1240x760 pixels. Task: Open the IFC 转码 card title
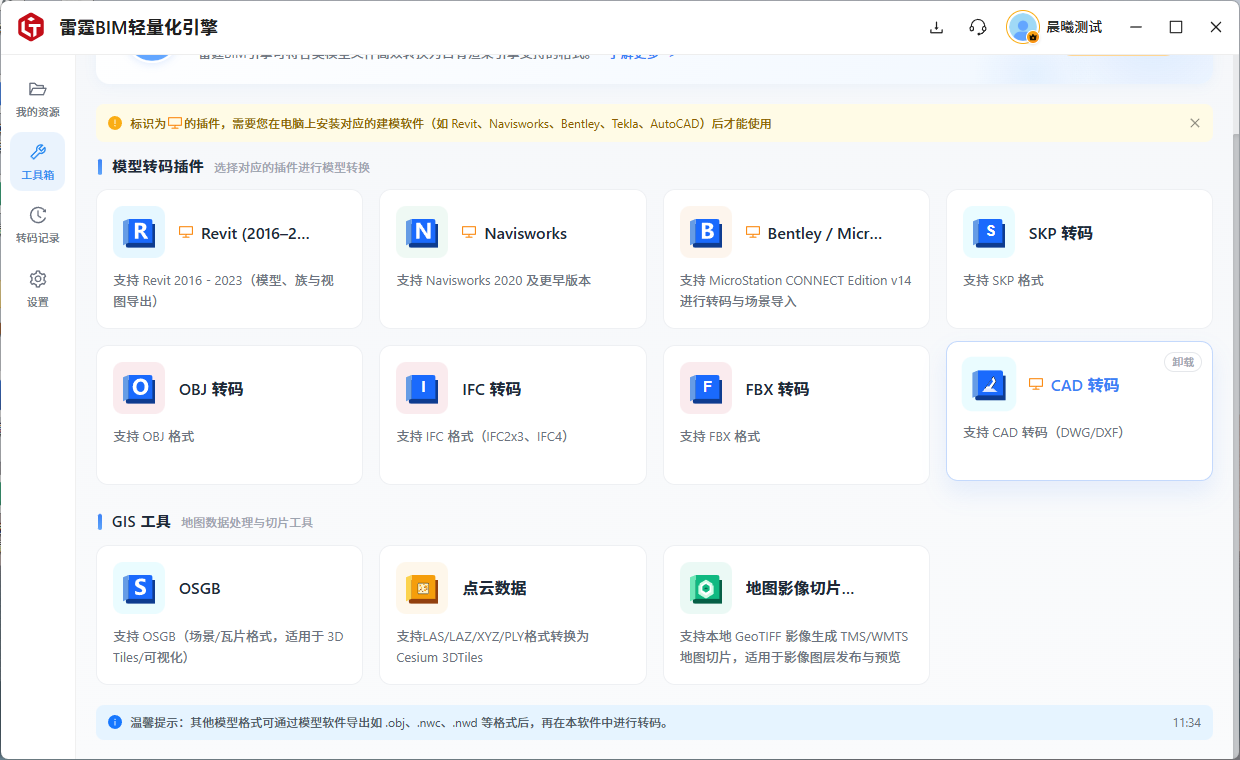[x=491, y=389]
